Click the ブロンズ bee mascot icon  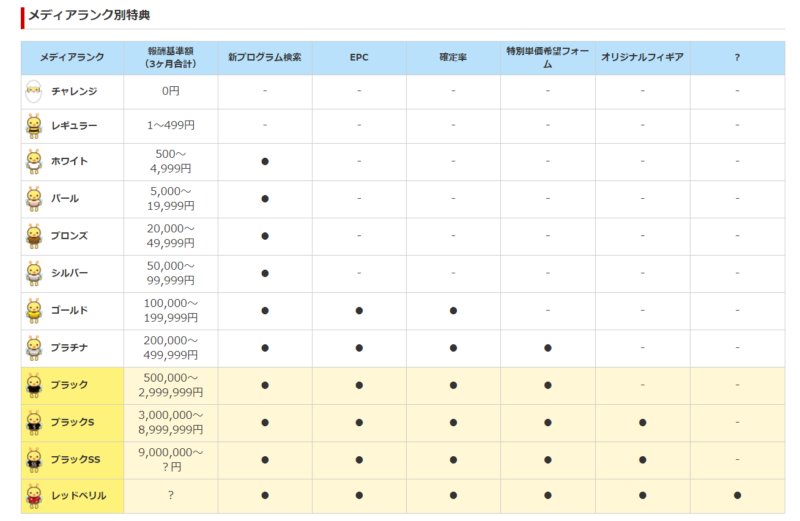[x=34, y=236]
